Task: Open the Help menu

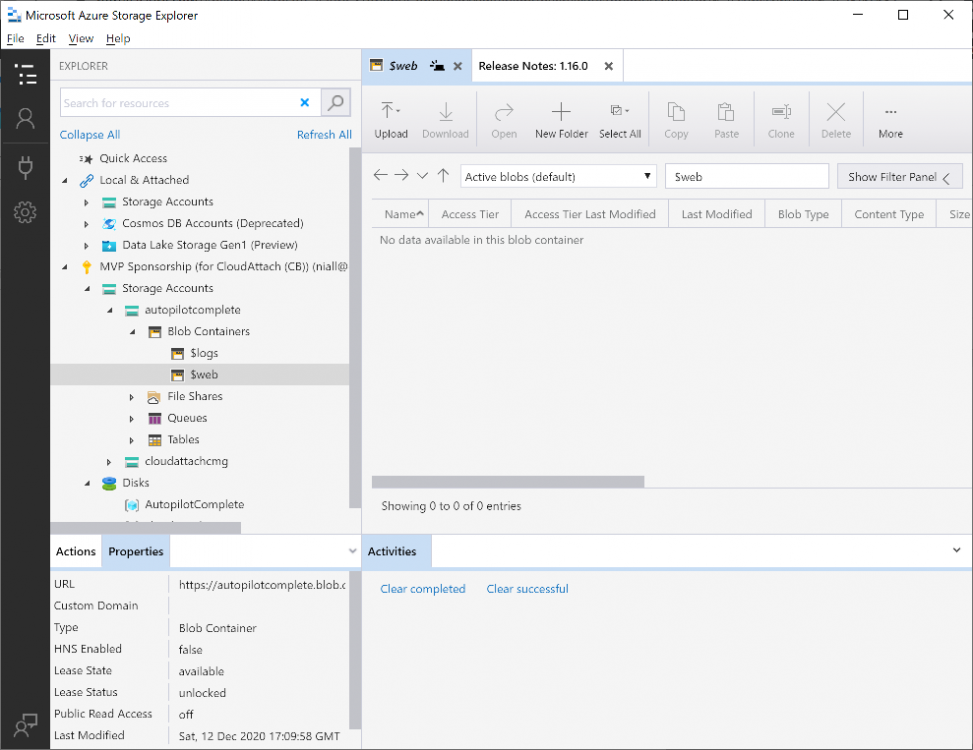Action: coord(118,38)
